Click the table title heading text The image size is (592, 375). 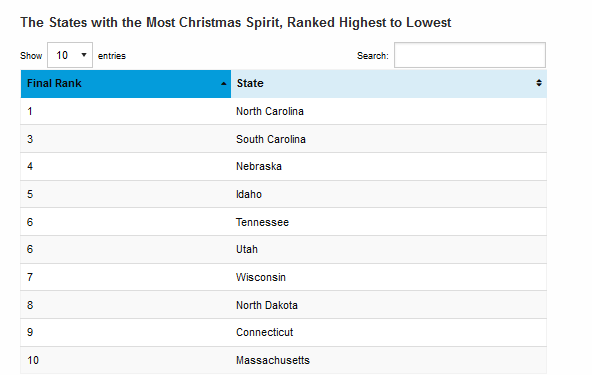[236, 23]
